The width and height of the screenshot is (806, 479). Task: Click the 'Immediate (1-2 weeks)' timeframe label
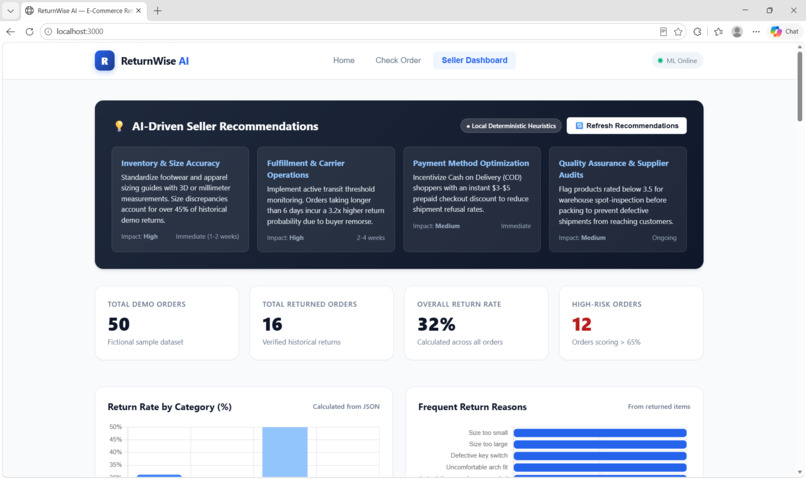(x=207, y=236)
